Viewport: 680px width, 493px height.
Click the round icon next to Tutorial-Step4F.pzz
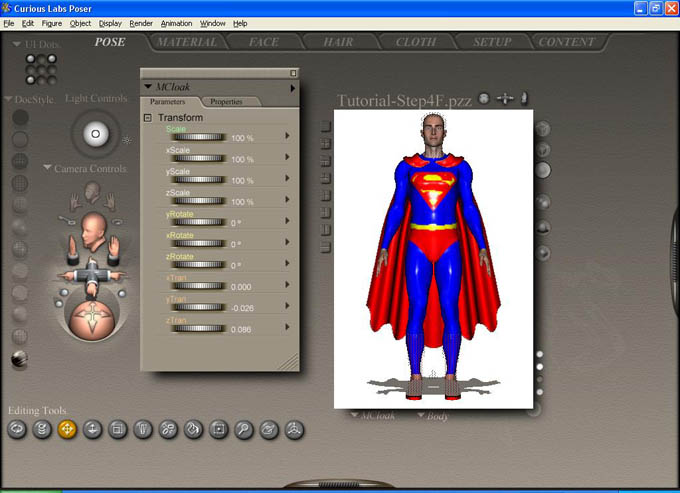[x=484, y=99]
